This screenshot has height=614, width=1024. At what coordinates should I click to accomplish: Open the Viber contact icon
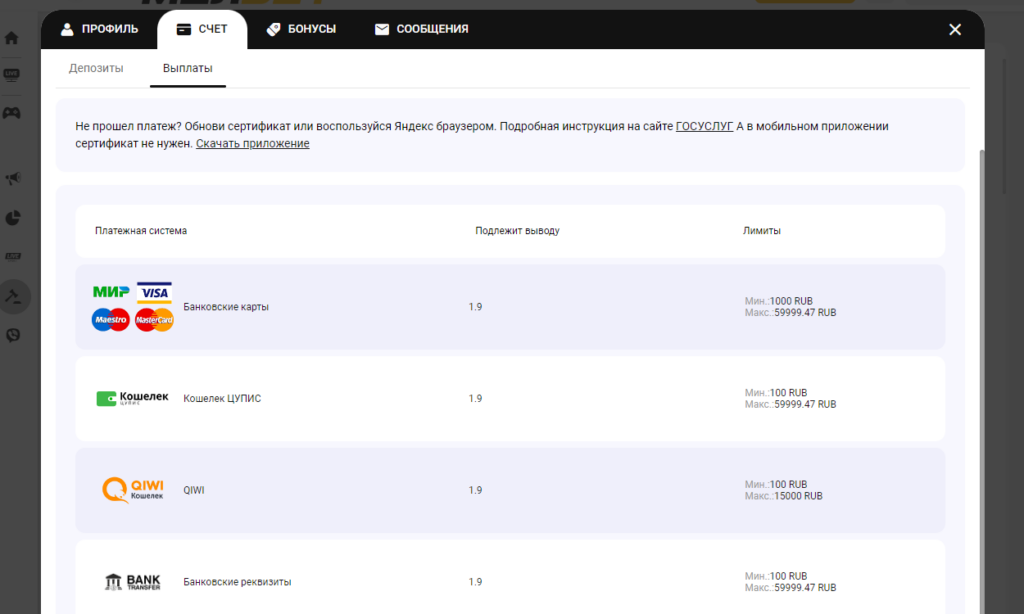point(13,335)
